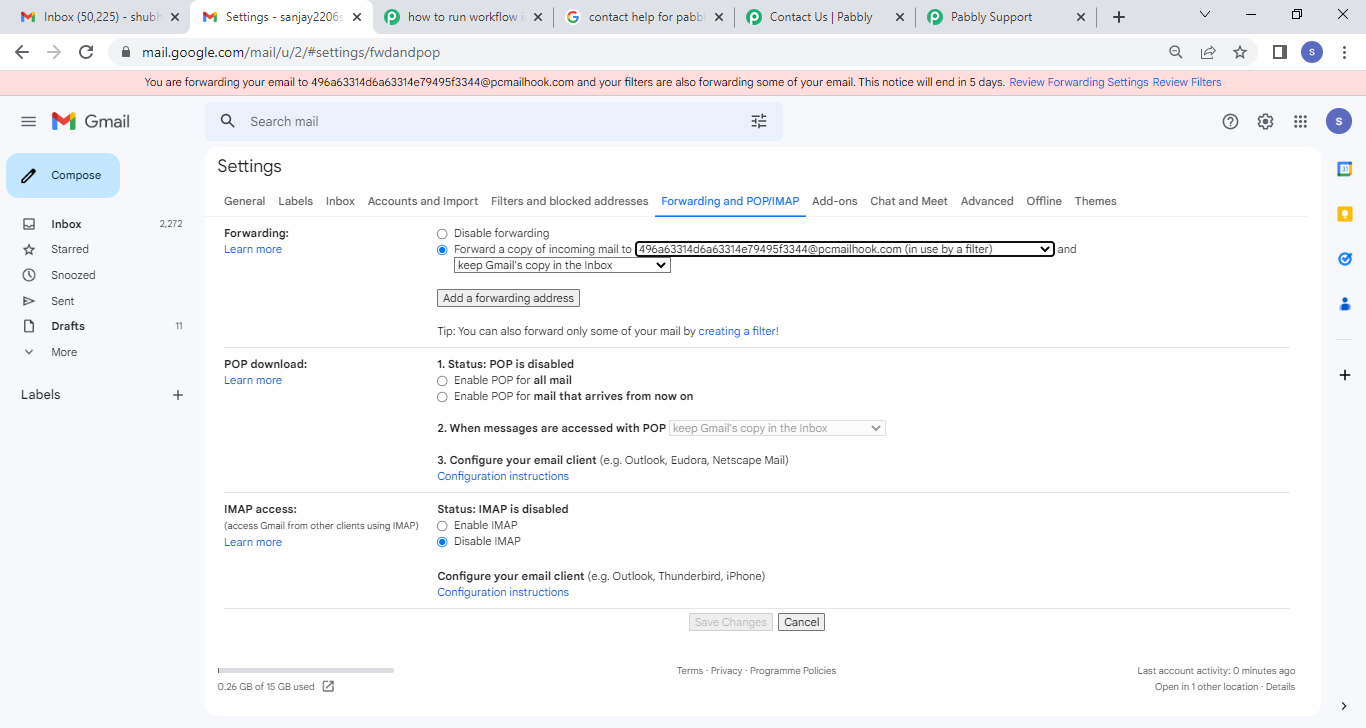Viewport: 1366px width, 728px height.
Task: Click the browser address bar URL
Action: (x=291, y=52)
